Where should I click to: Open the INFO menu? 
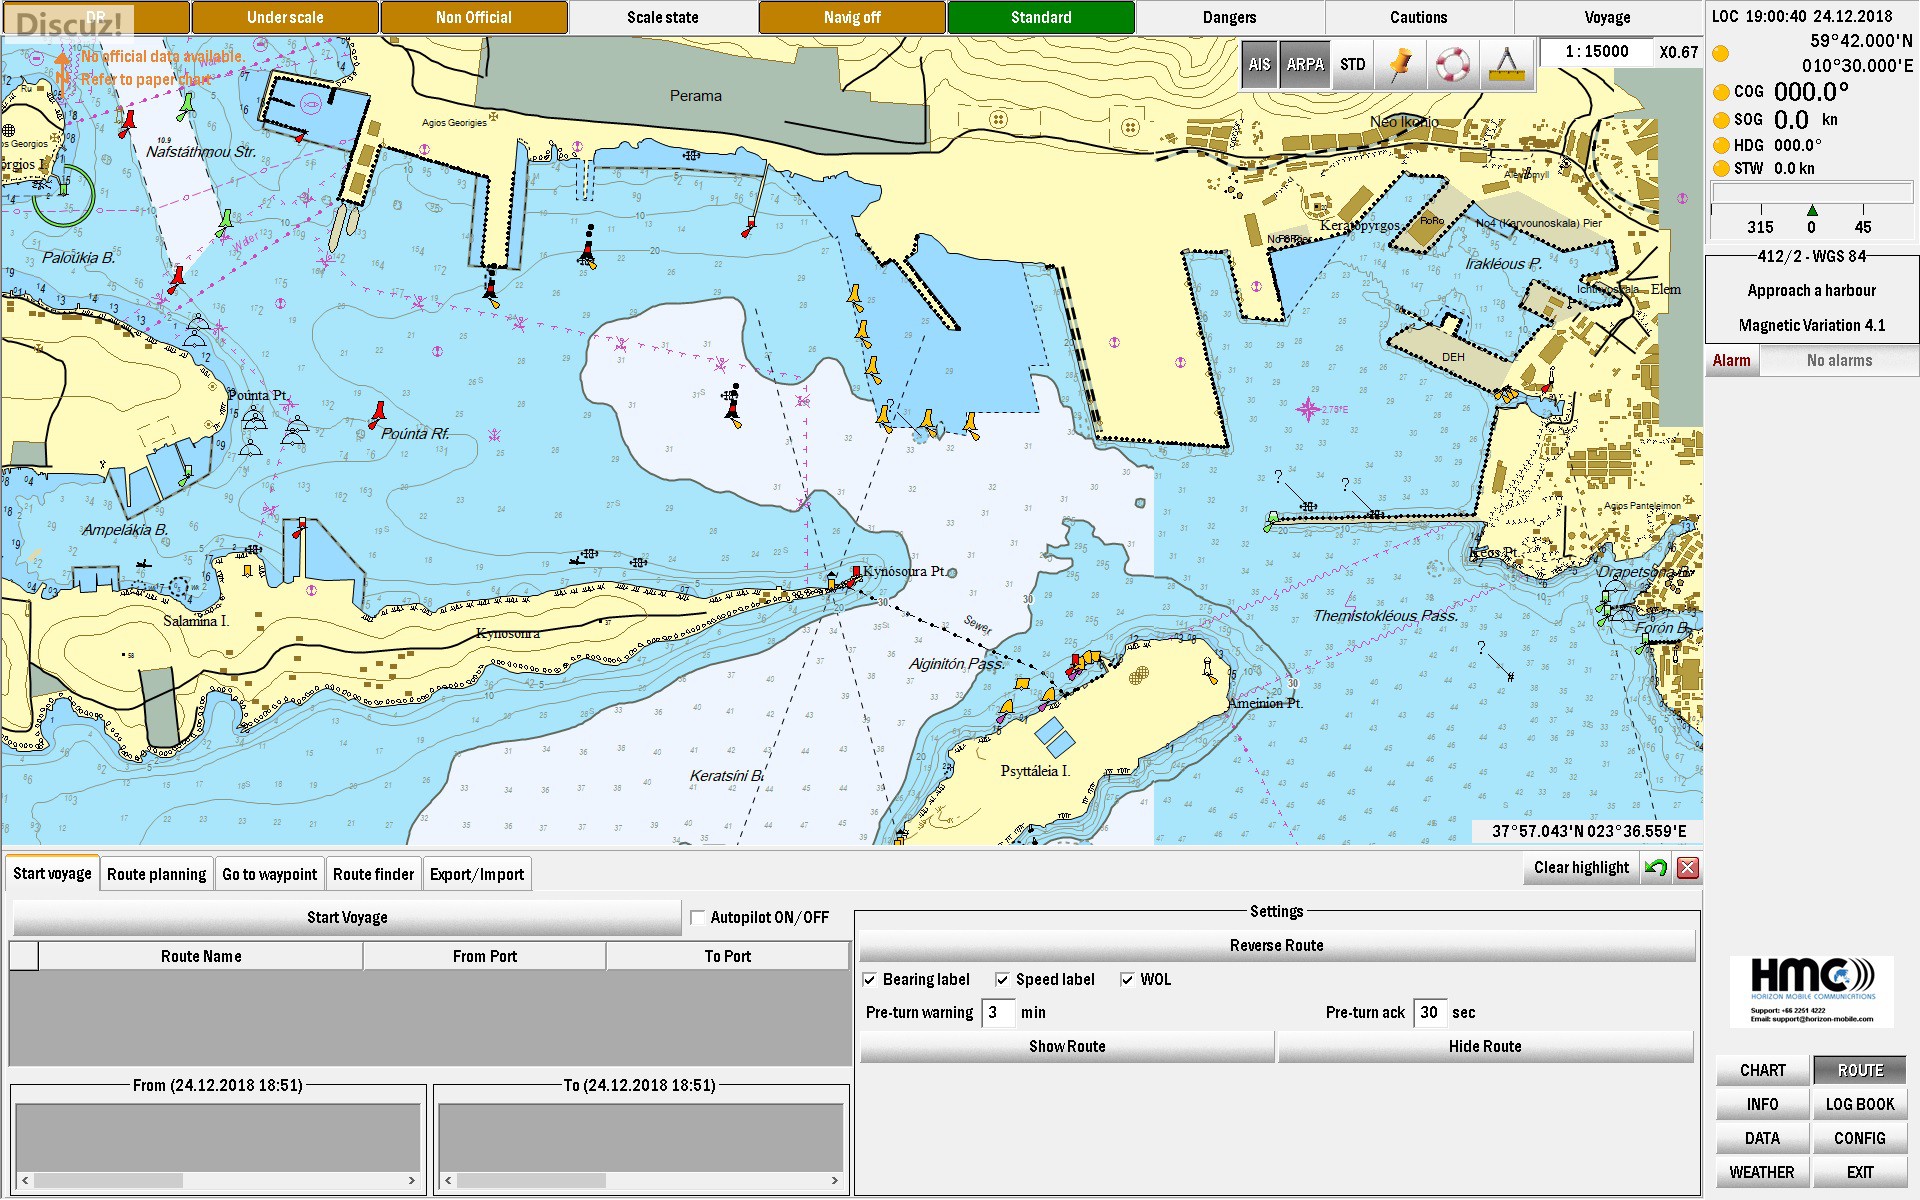click(x=1762, y=1104)
